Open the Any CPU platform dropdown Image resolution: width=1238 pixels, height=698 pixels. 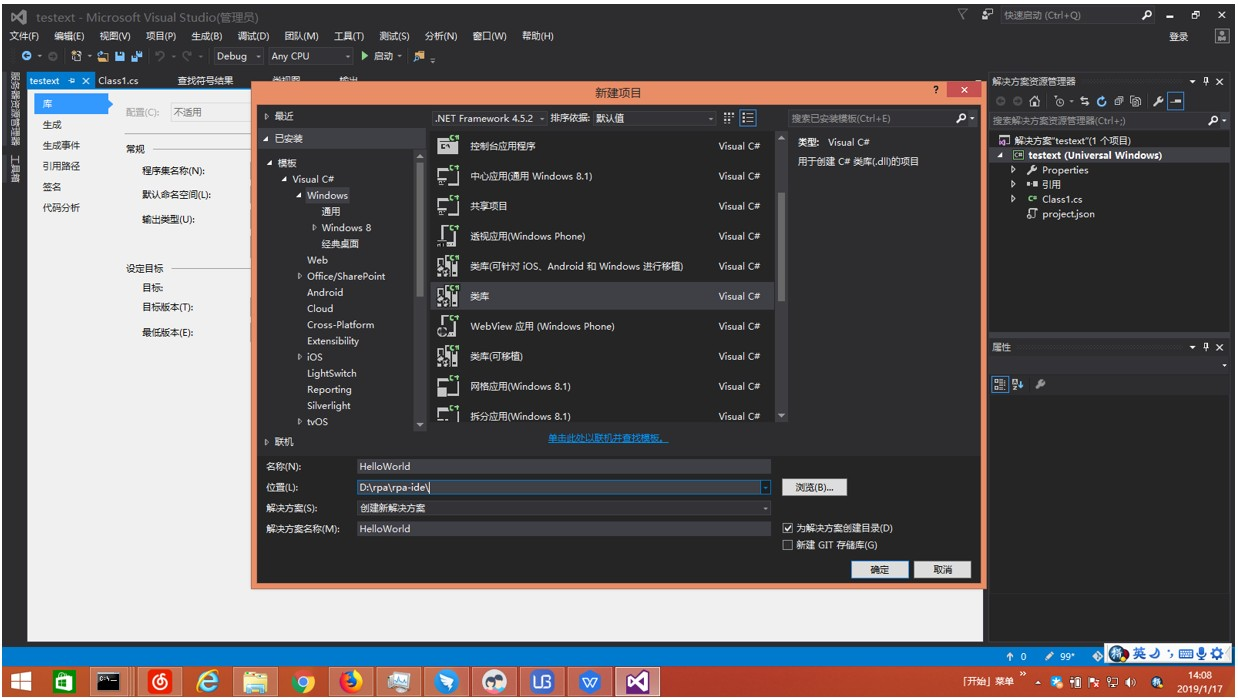[311, 56]
